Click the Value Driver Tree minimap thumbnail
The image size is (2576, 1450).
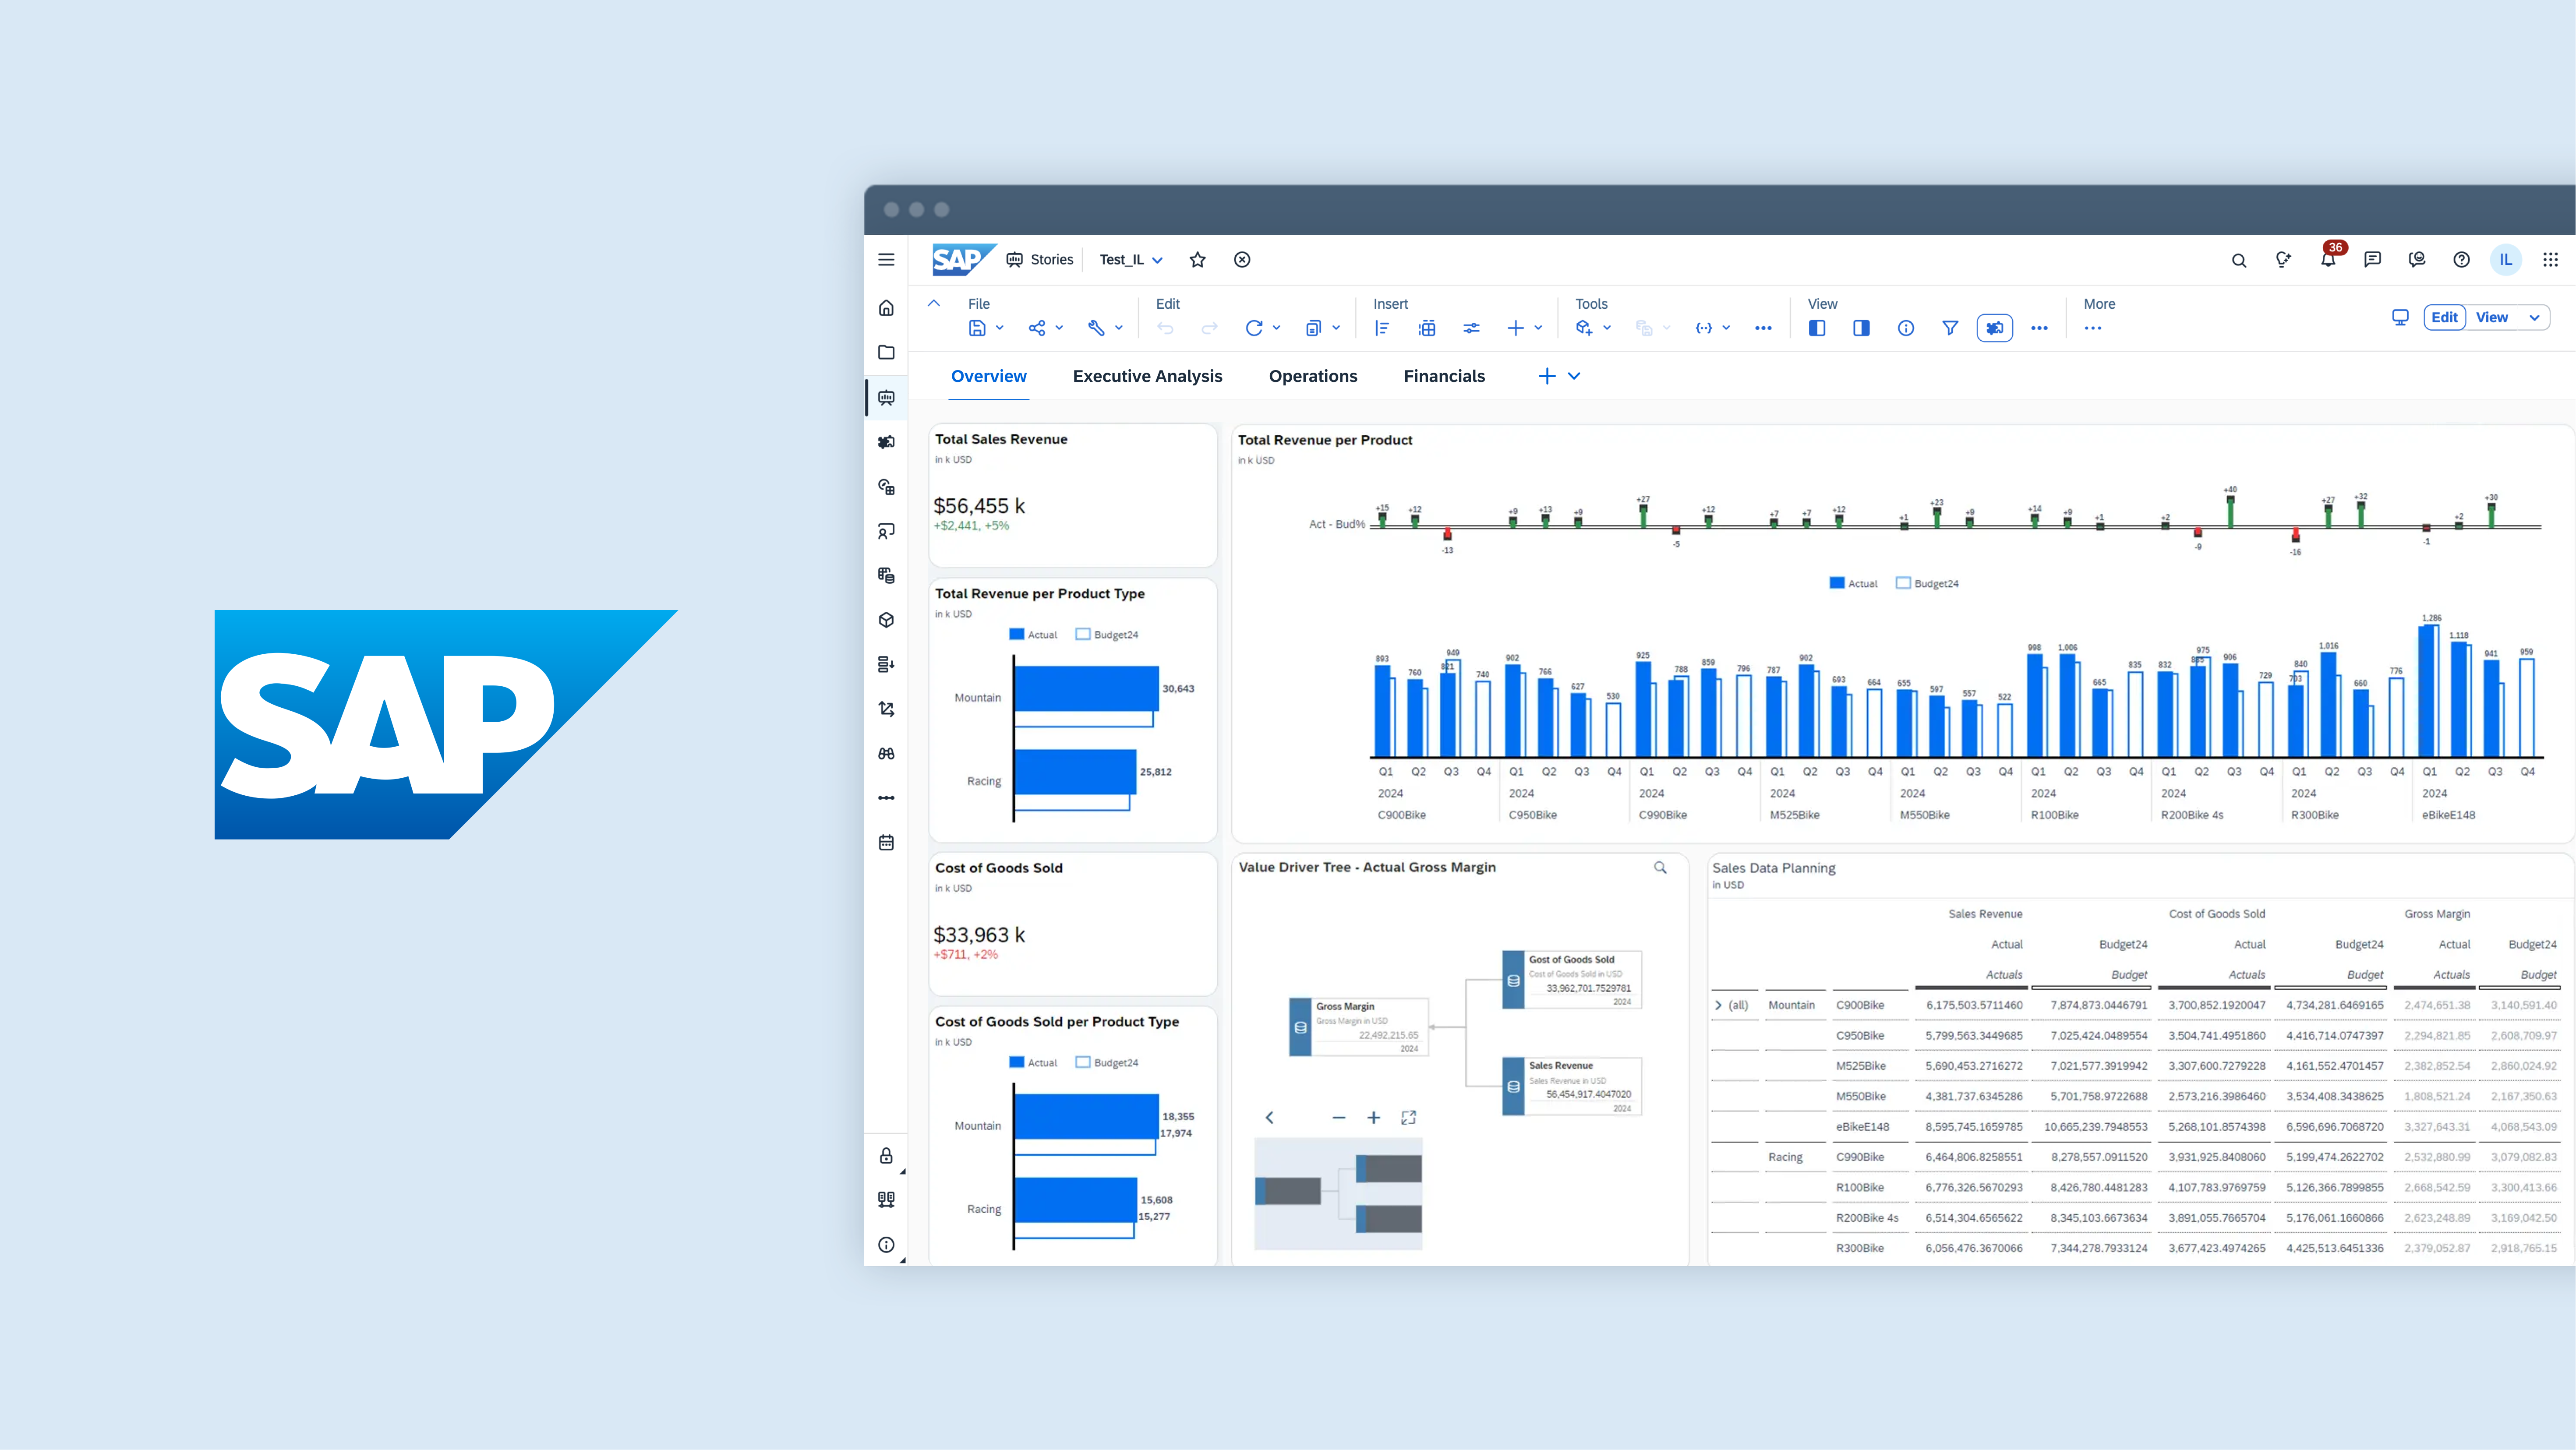pyautogui.click(x=1338, y=1194)
